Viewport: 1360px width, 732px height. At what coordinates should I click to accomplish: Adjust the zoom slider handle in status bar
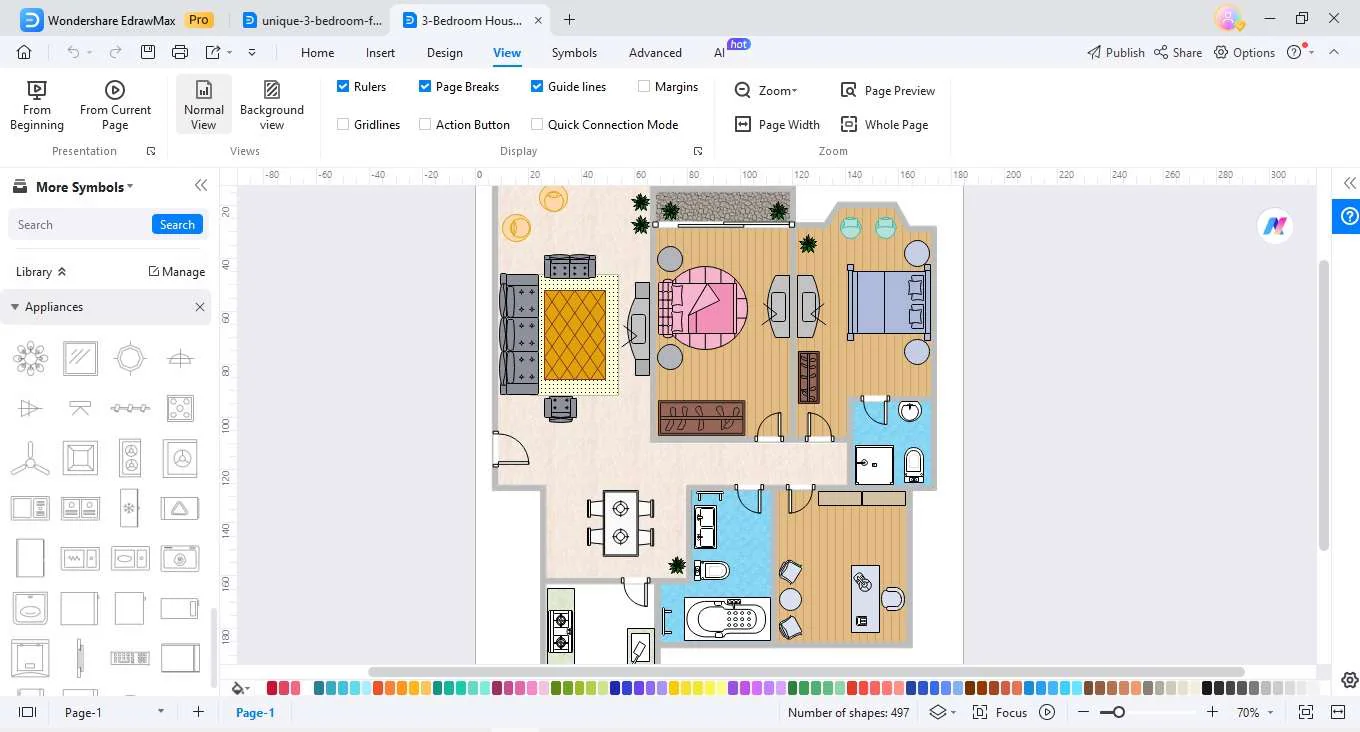[1119, 712]
